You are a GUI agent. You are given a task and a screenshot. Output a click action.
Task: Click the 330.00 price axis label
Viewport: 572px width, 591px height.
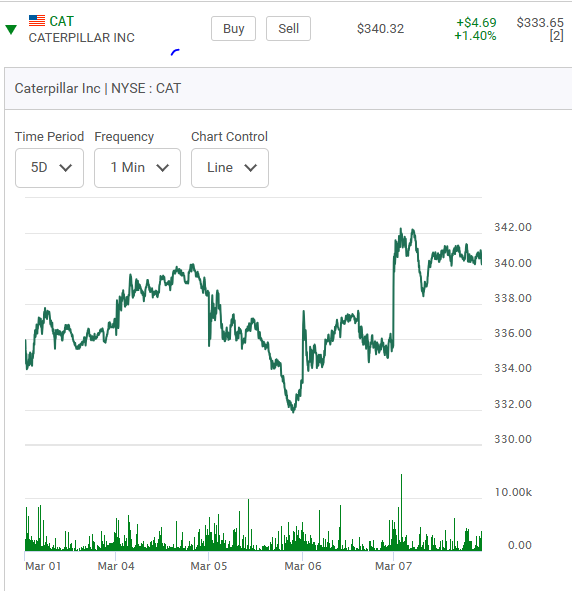point(513,439)
